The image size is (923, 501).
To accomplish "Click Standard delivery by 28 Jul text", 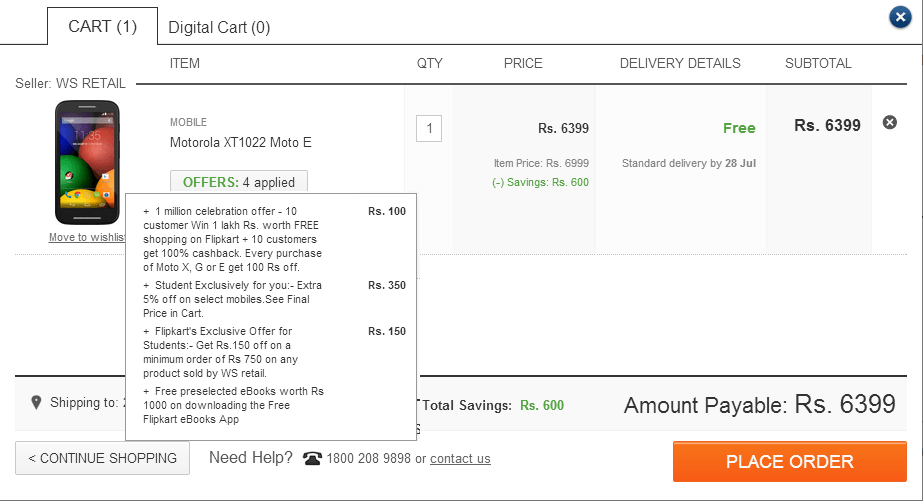I will tap(689, 163).
